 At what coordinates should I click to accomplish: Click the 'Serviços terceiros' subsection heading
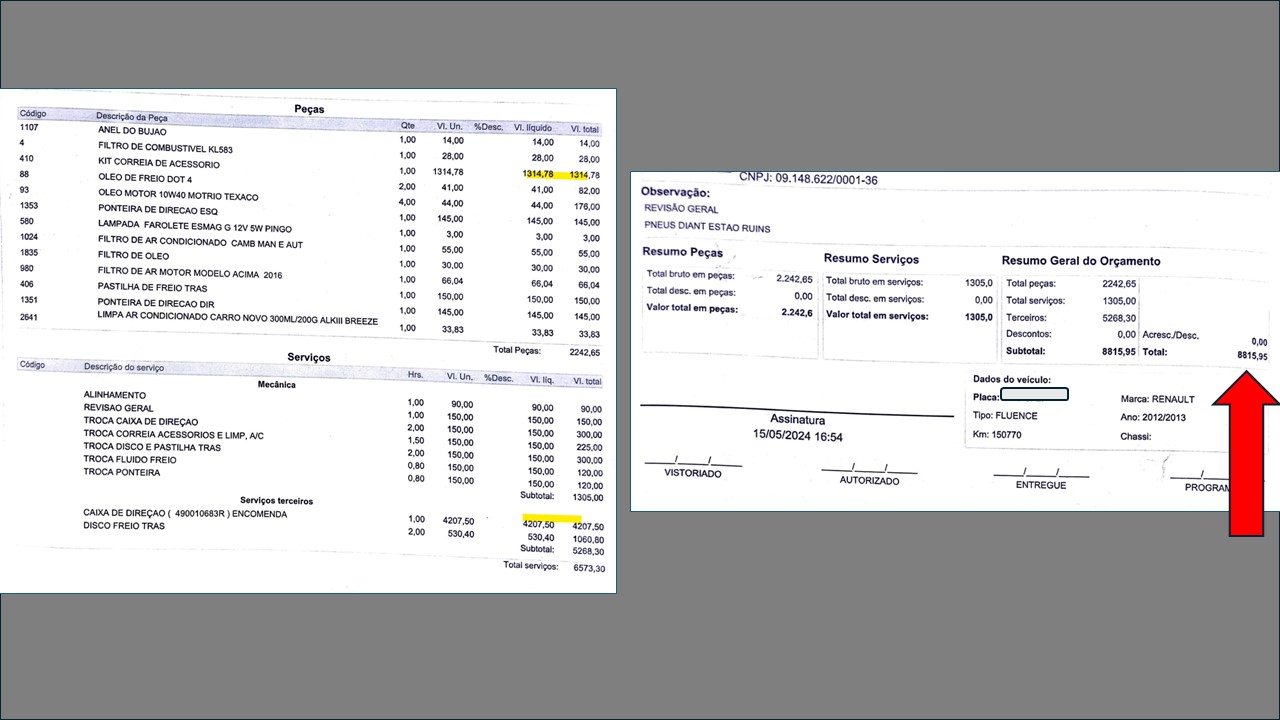coord(276,500)
